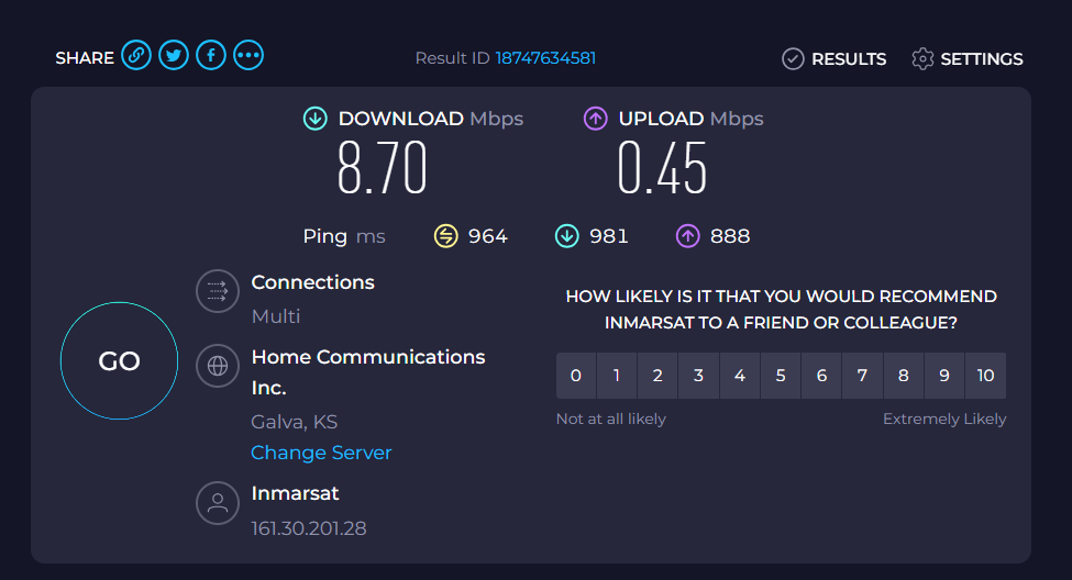Copy the share link icon
The image size is (1072, 580).
tap(136, 56)
